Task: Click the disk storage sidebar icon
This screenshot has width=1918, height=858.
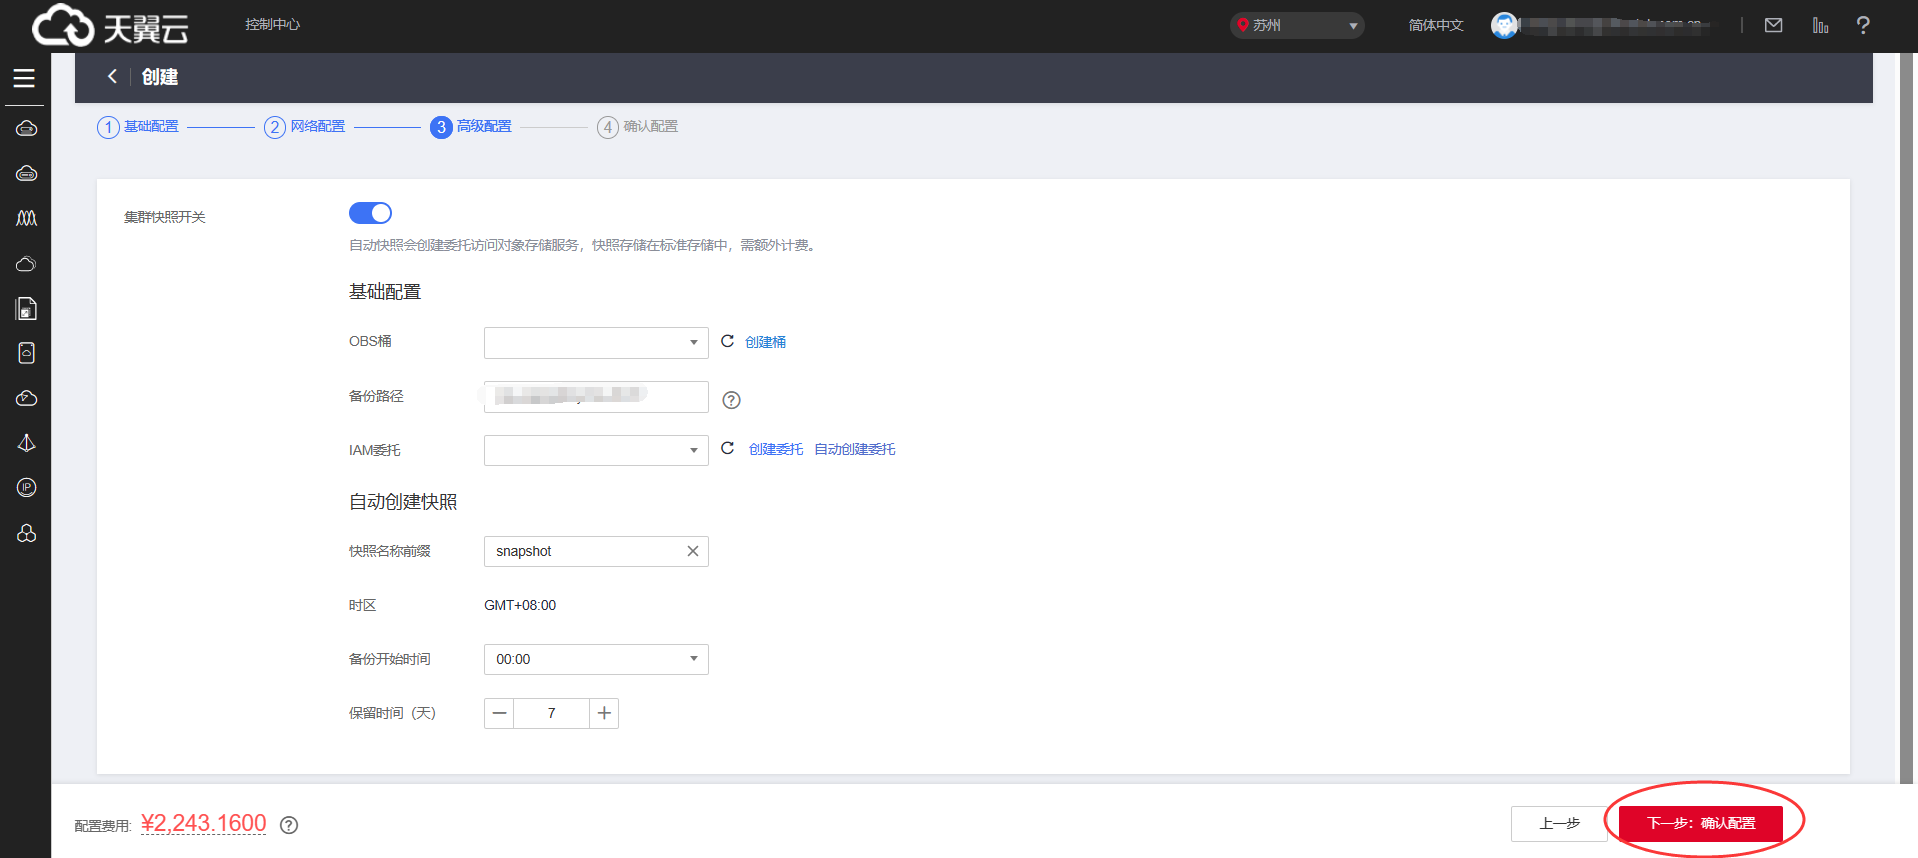Action: point(26,353)
